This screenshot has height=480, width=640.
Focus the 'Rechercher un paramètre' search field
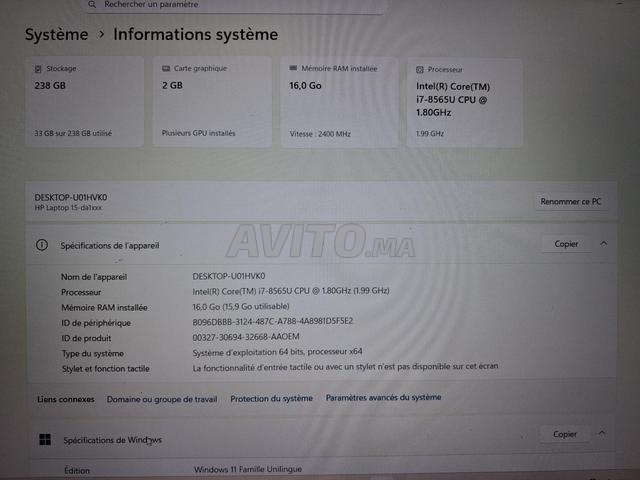coord(235,5)
